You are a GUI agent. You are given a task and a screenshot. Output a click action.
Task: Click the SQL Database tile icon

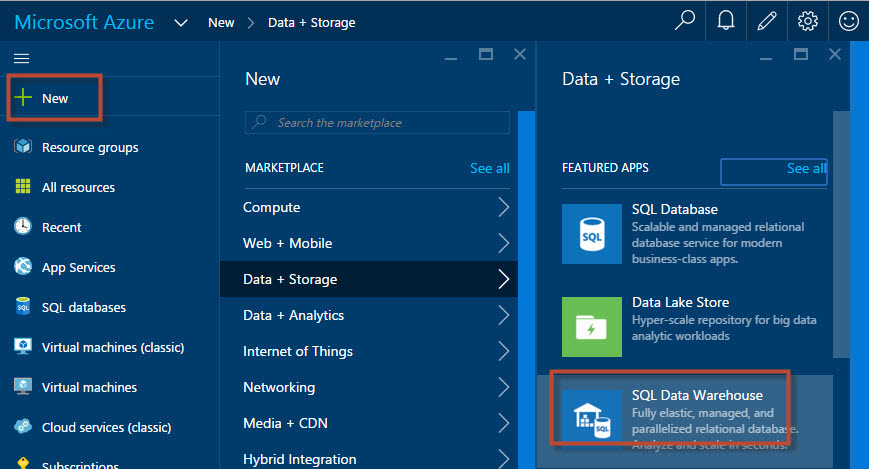pyautogui.click(x=591, y=234)
